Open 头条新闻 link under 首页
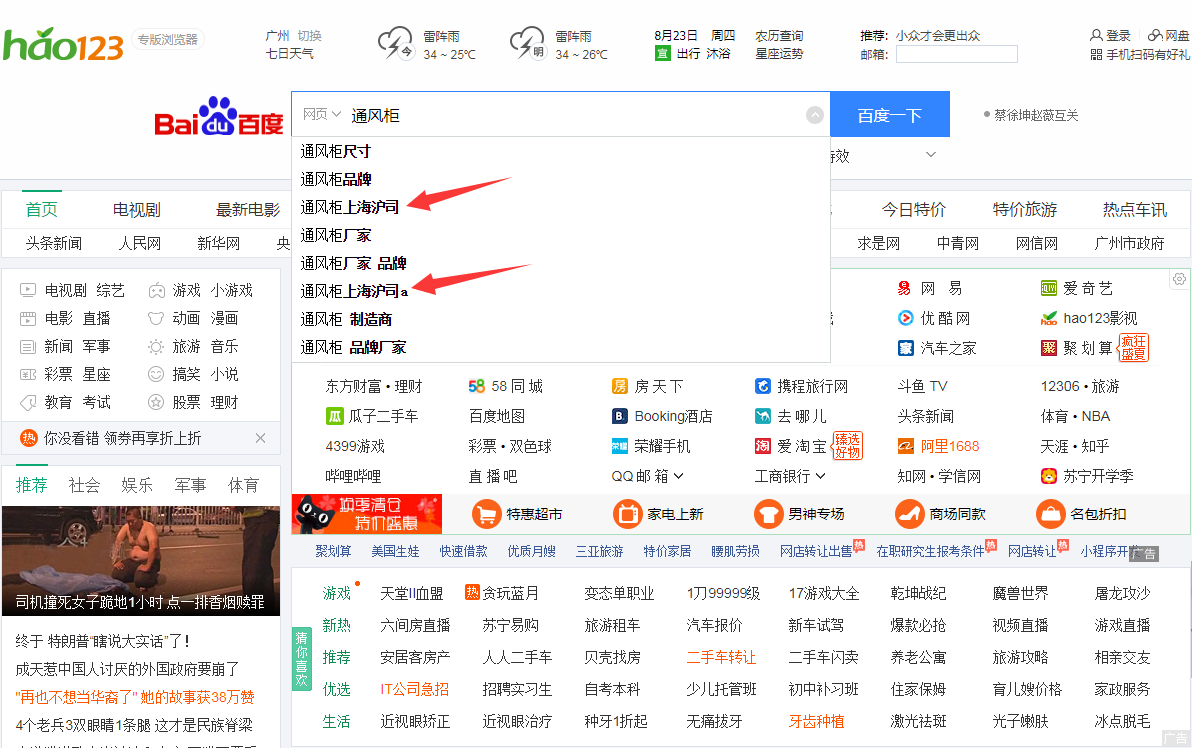 click(x=53, y=243)
